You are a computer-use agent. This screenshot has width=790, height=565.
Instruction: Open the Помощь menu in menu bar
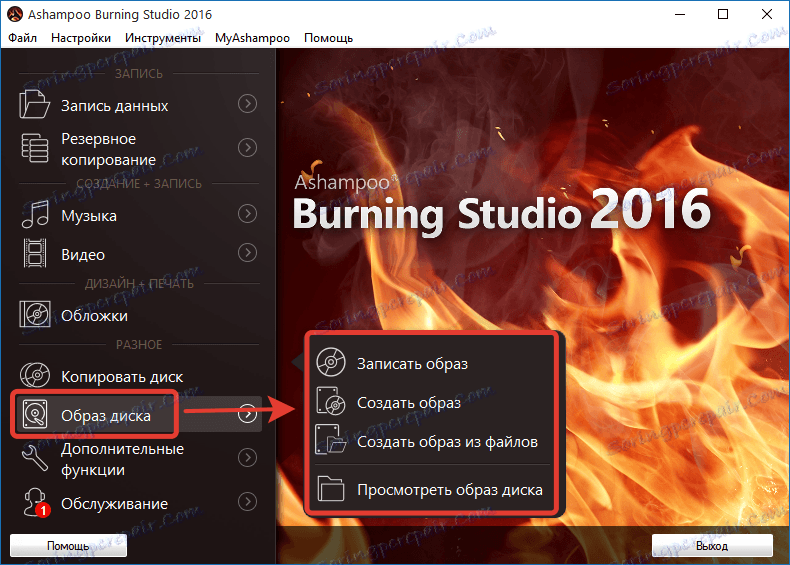point(328,38)
